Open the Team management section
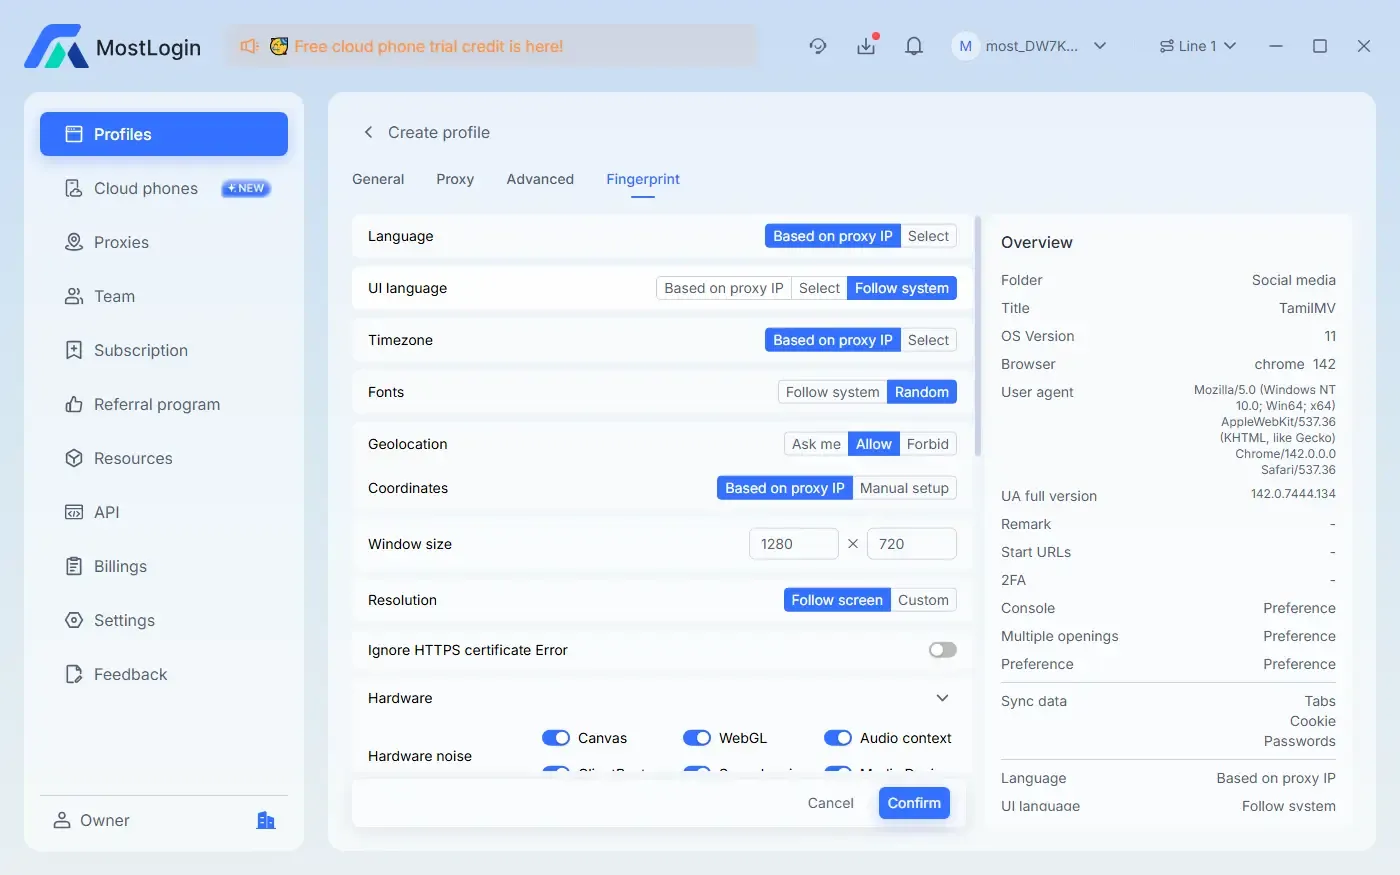This screenshot has height=875, width=1400. coord(114,296)
